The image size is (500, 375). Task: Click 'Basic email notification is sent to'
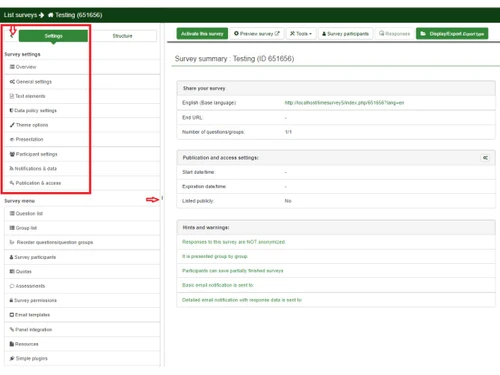[218, 285]
